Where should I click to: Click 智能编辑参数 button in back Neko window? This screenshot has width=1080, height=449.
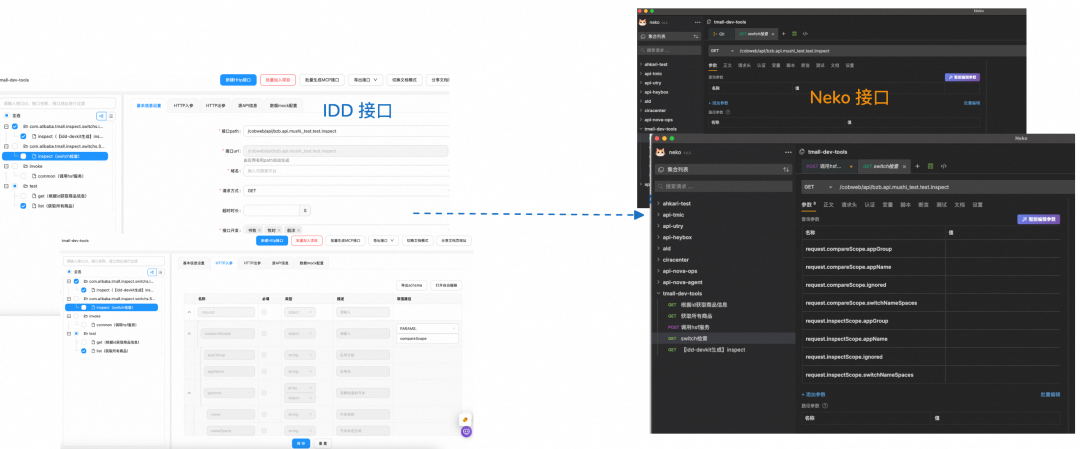(962, 78)
